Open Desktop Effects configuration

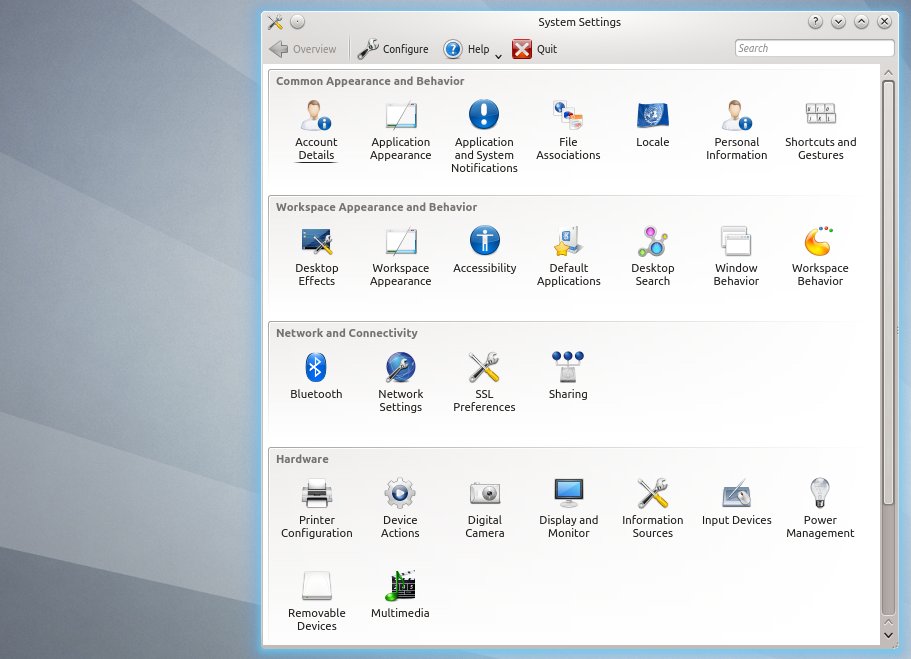316,242
